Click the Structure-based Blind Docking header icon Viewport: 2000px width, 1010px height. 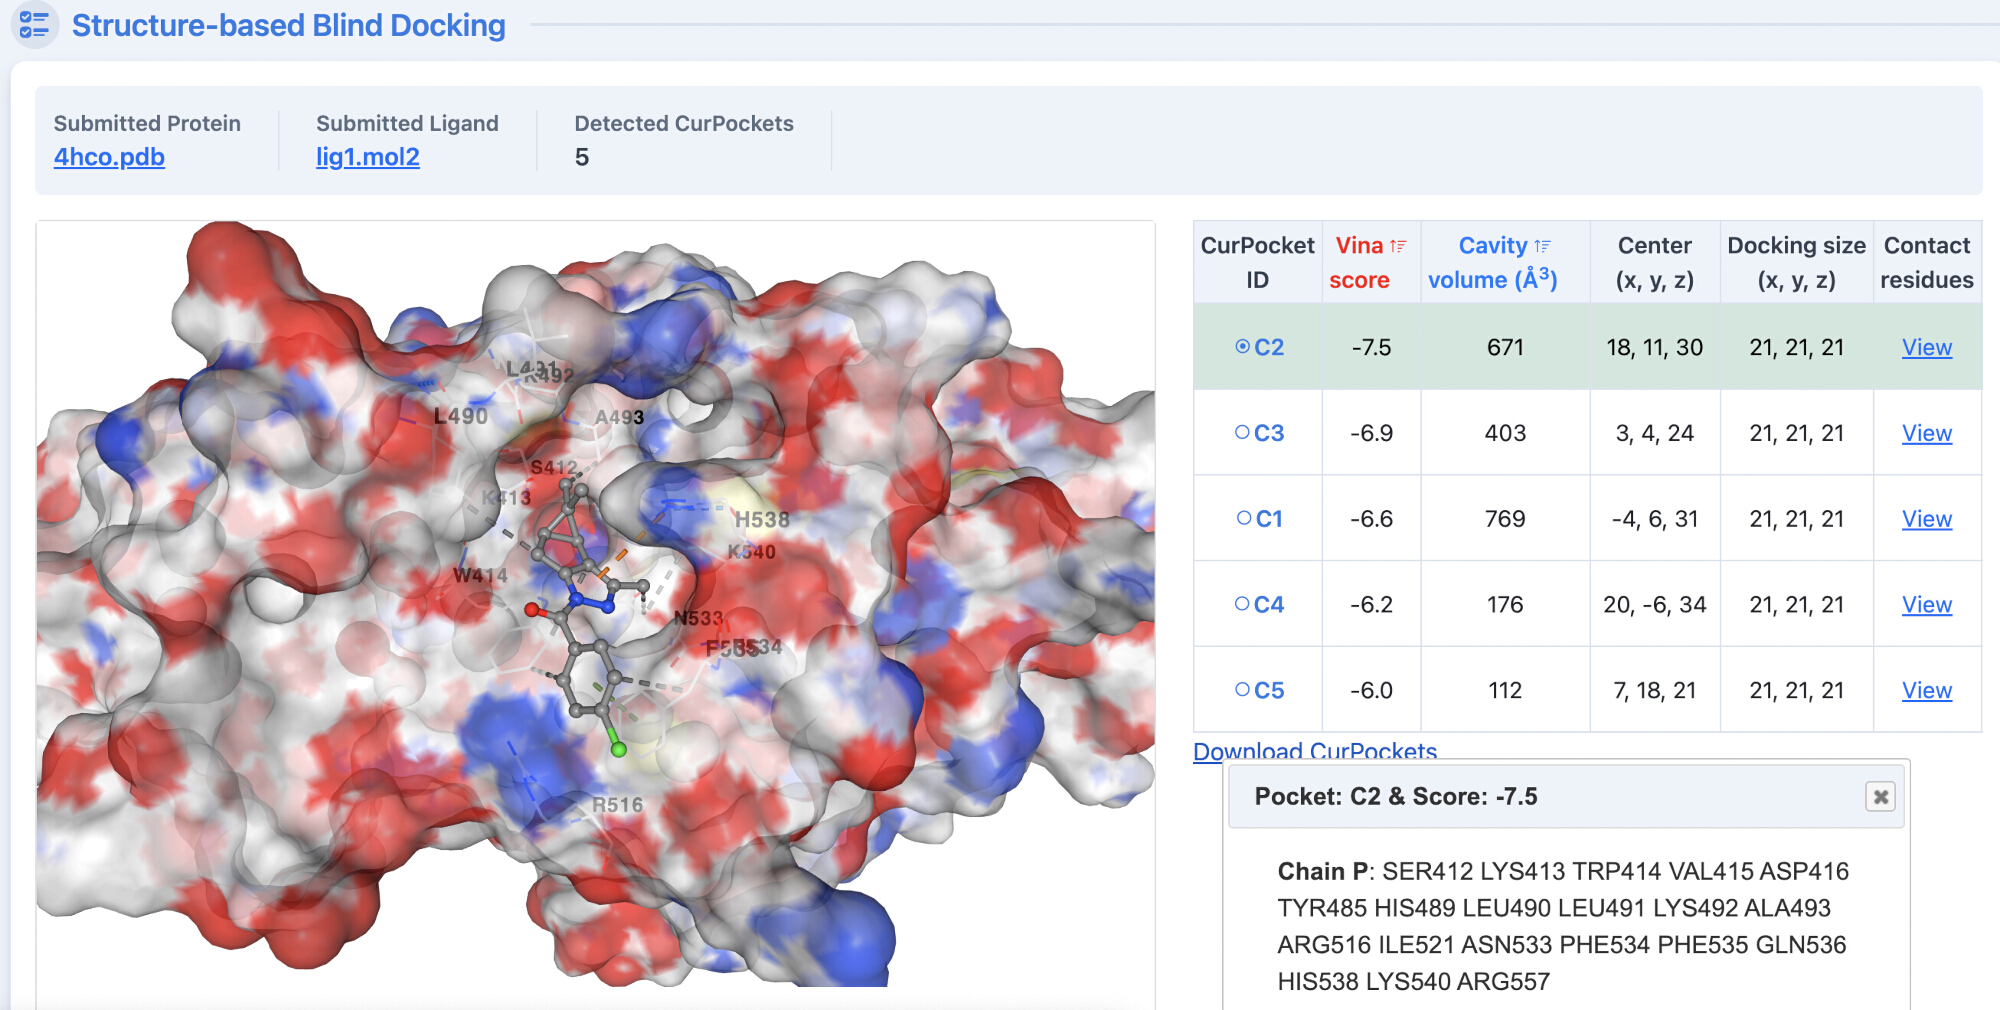(x=34, y=24)
